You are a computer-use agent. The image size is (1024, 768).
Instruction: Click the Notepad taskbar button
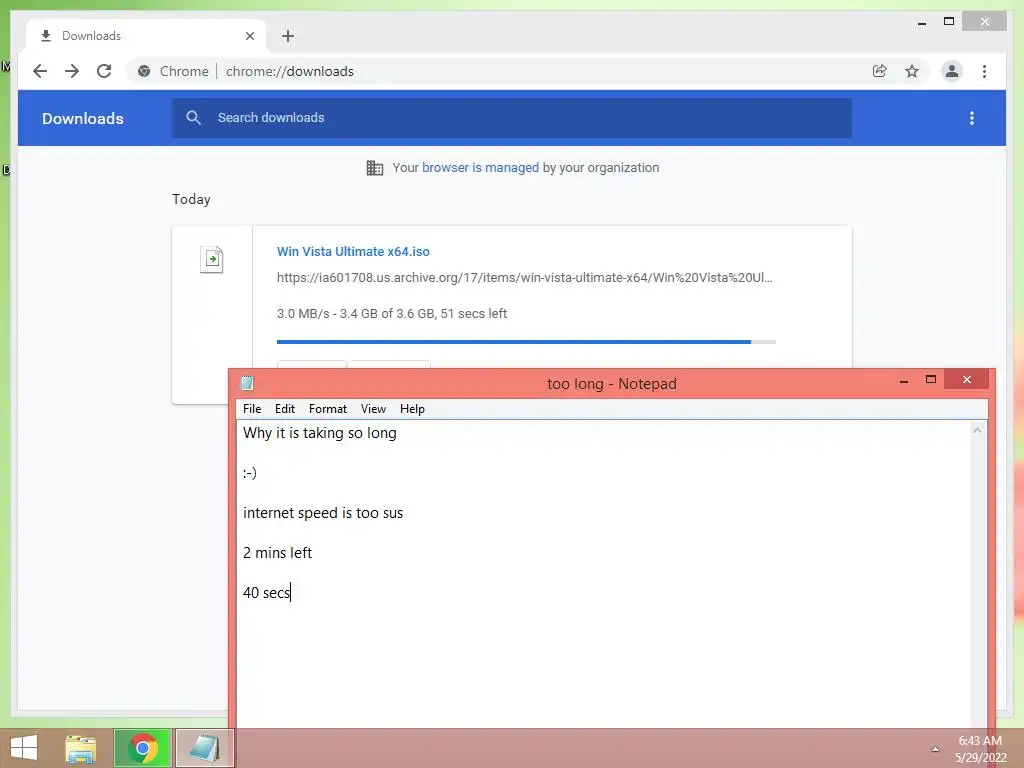(x=204, y=748)
